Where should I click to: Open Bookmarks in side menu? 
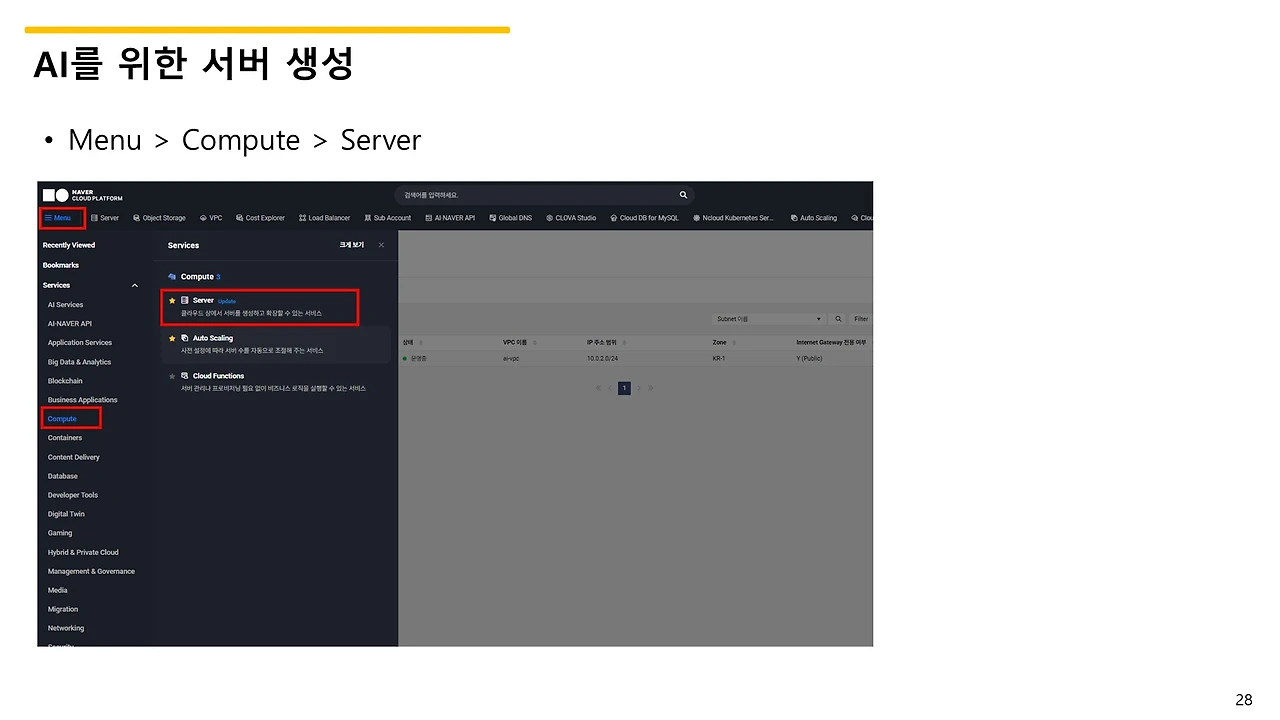(60, 265)
